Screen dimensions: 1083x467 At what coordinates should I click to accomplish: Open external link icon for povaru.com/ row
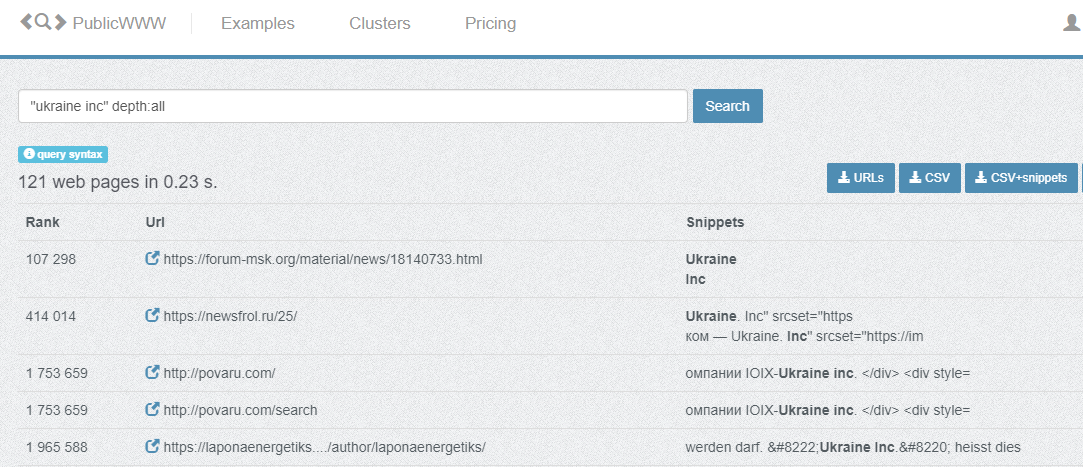(x=153, y=373)
